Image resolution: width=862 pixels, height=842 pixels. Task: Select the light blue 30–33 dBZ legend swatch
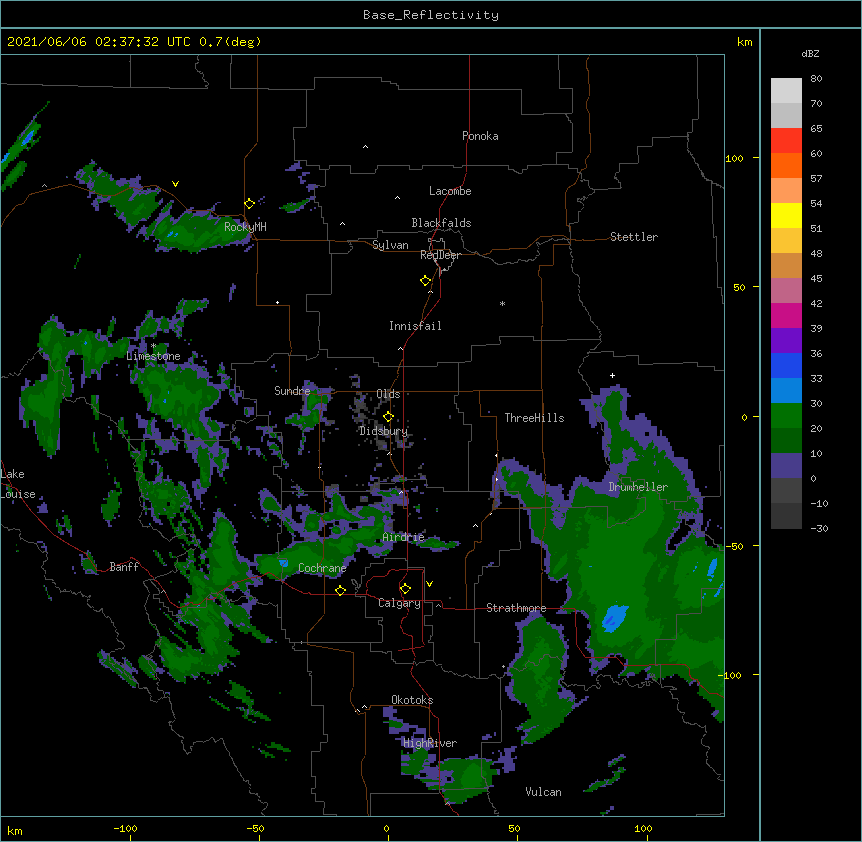tap(786, 390)
